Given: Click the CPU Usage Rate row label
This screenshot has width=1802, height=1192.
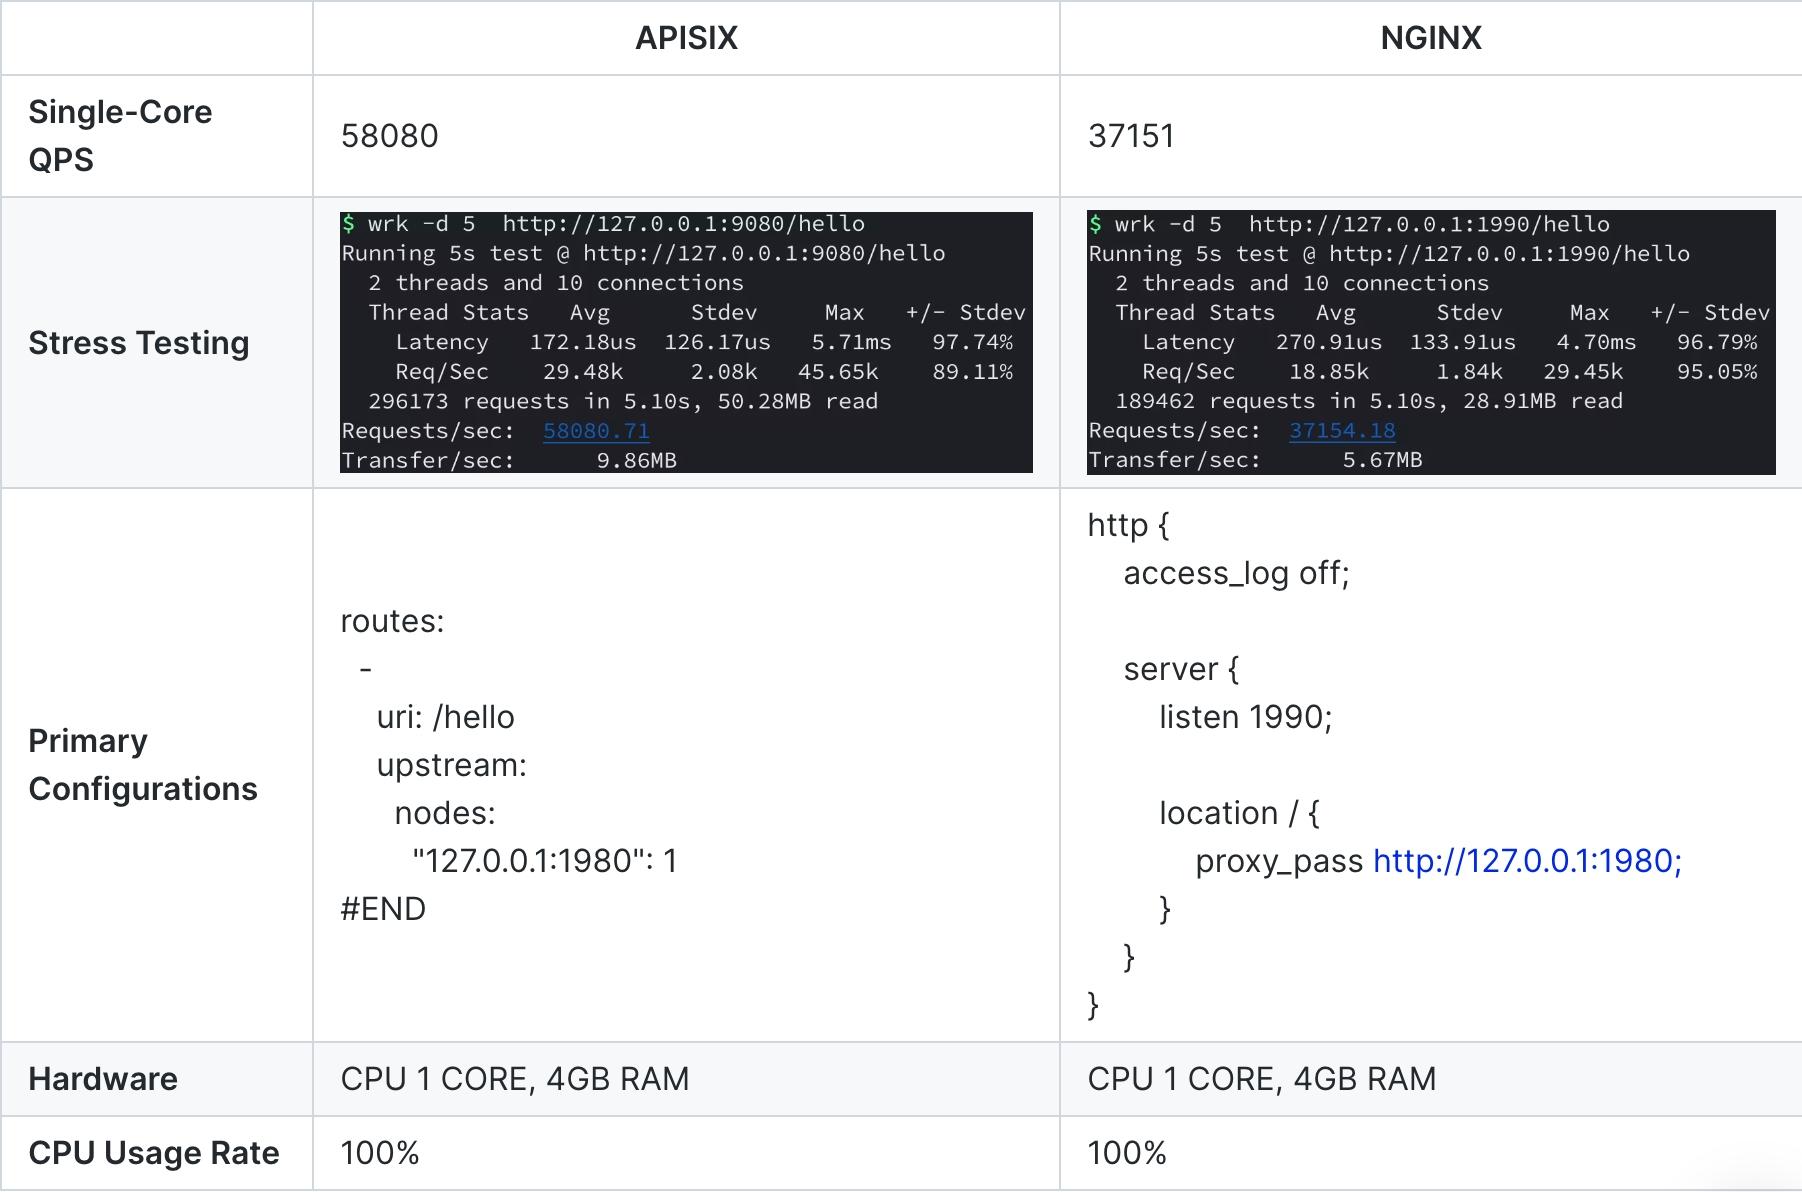Looking at the screenshot, I should click(x=154, y=1152).
